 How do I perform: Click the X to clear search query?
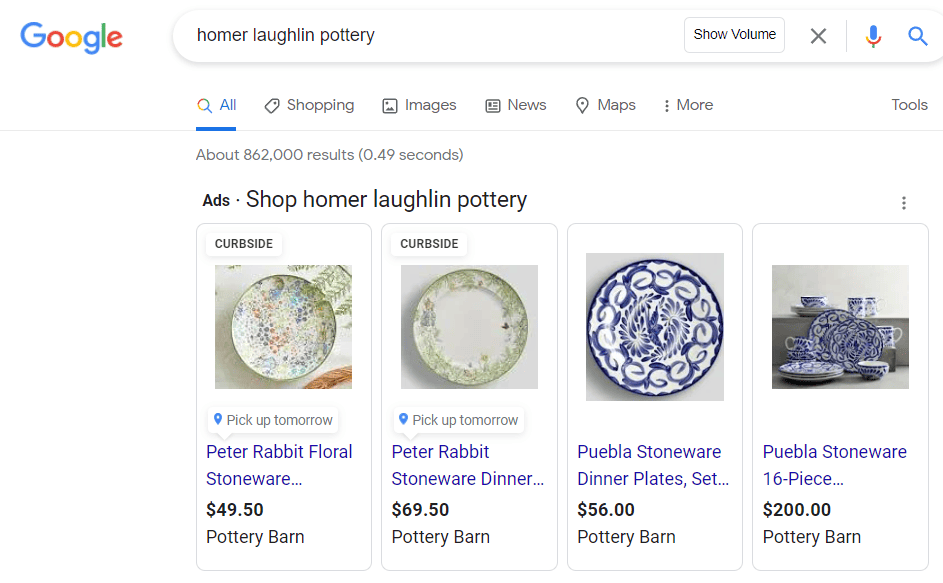click(818, 35)
